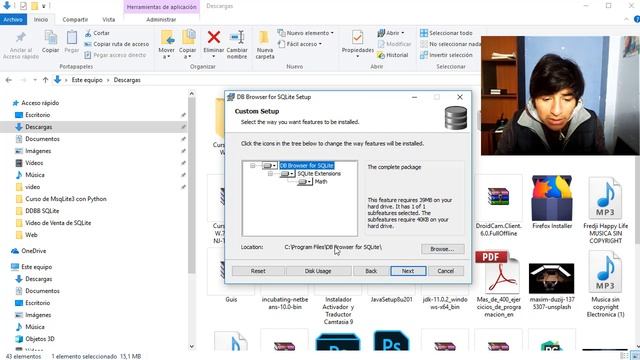The image size is (640, 360).
Task: Collapse the DB Browser for SQLite tree node
Action: [x=253, y=165]
